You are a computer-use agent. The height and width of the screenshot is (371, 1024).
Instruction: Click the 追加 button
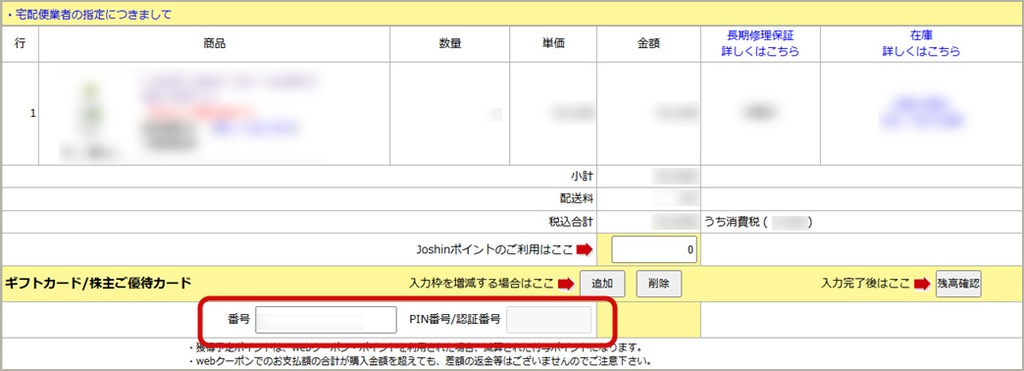click(x=602, y=283)
